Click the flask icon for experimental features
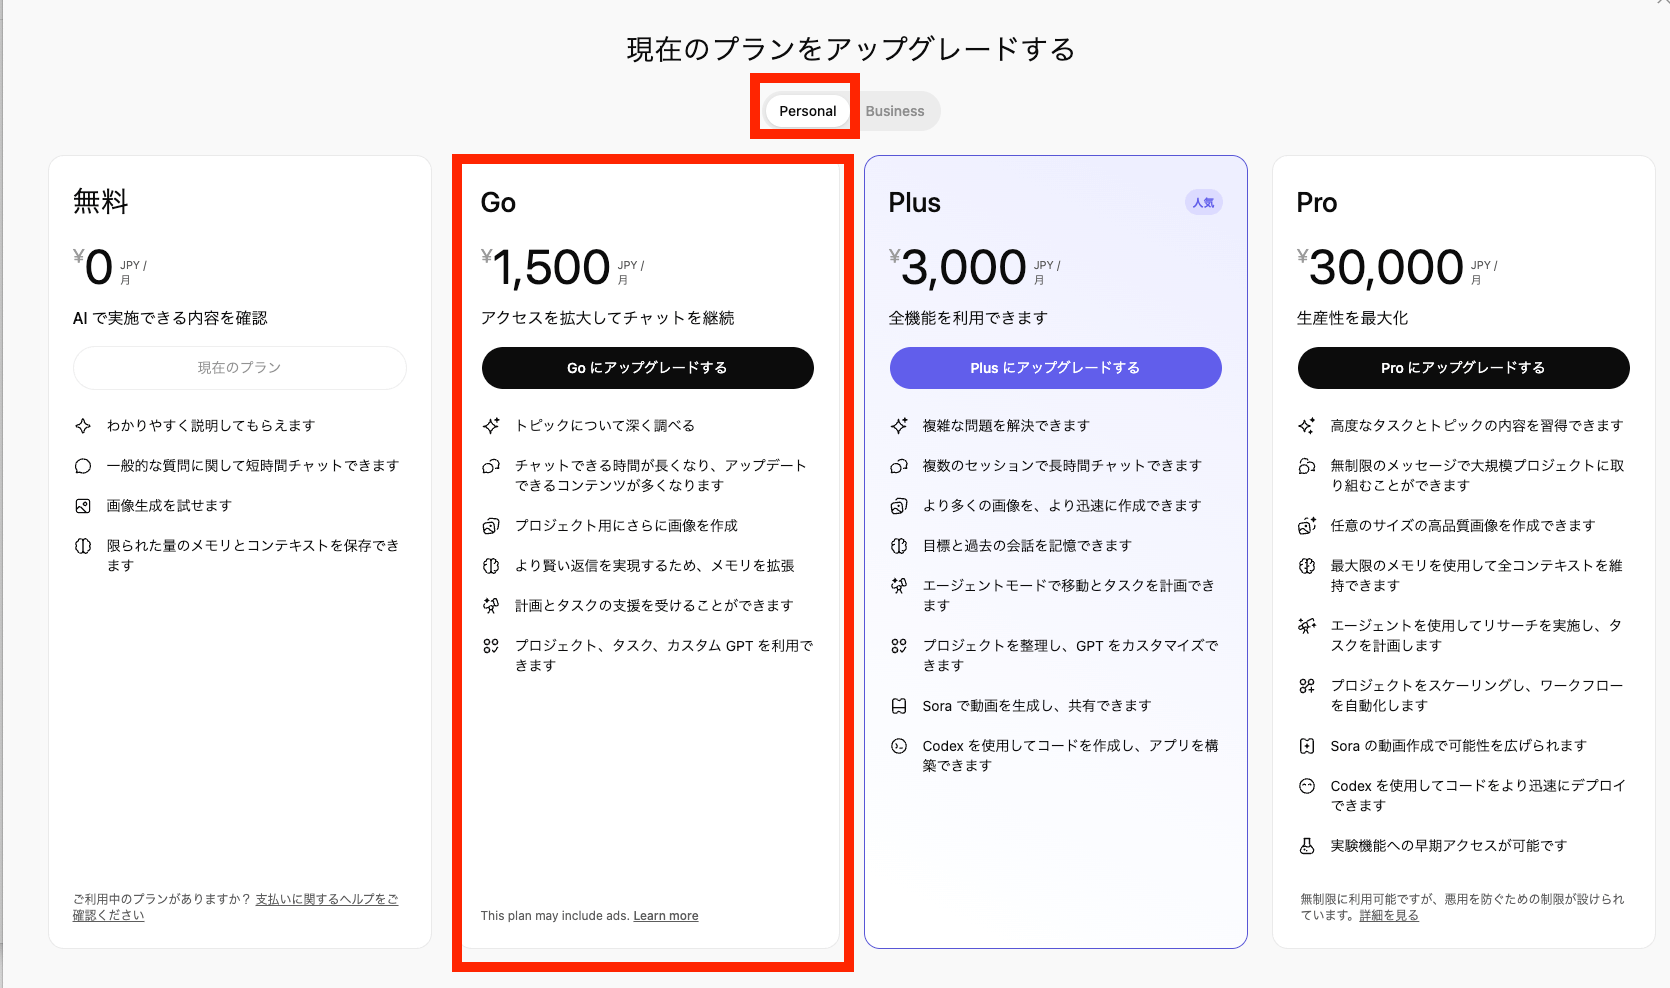 pos(1307,846)
